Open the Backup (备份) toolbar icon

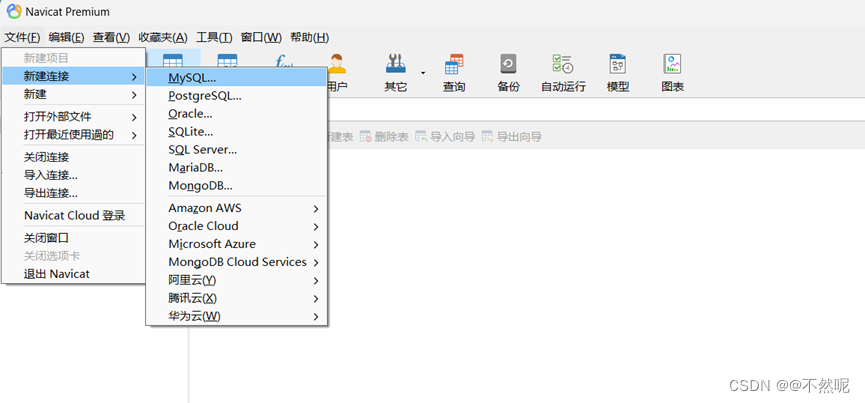click(508, 64)
